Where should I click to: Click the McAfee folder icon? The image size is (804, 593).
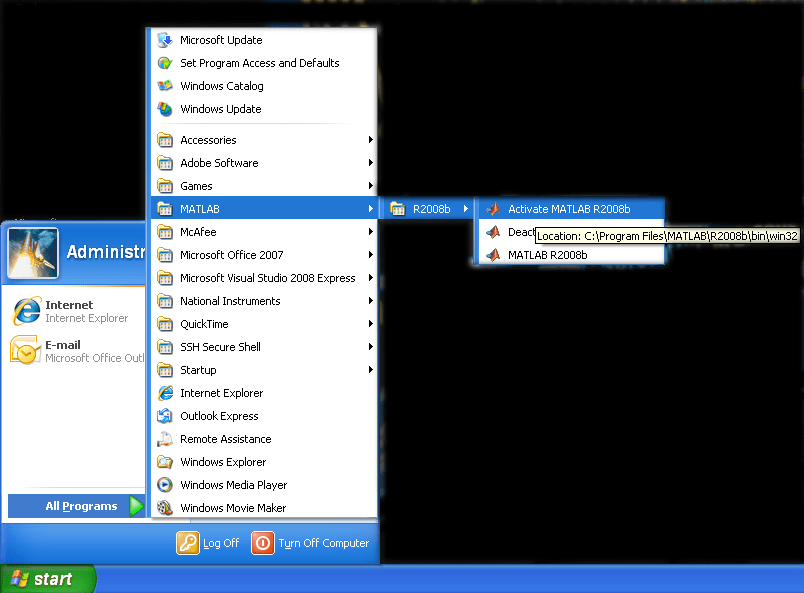point(165,232)
